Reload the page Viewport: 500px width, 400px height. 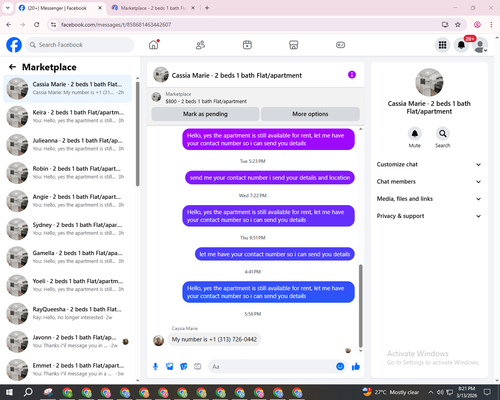pos(37,24)
